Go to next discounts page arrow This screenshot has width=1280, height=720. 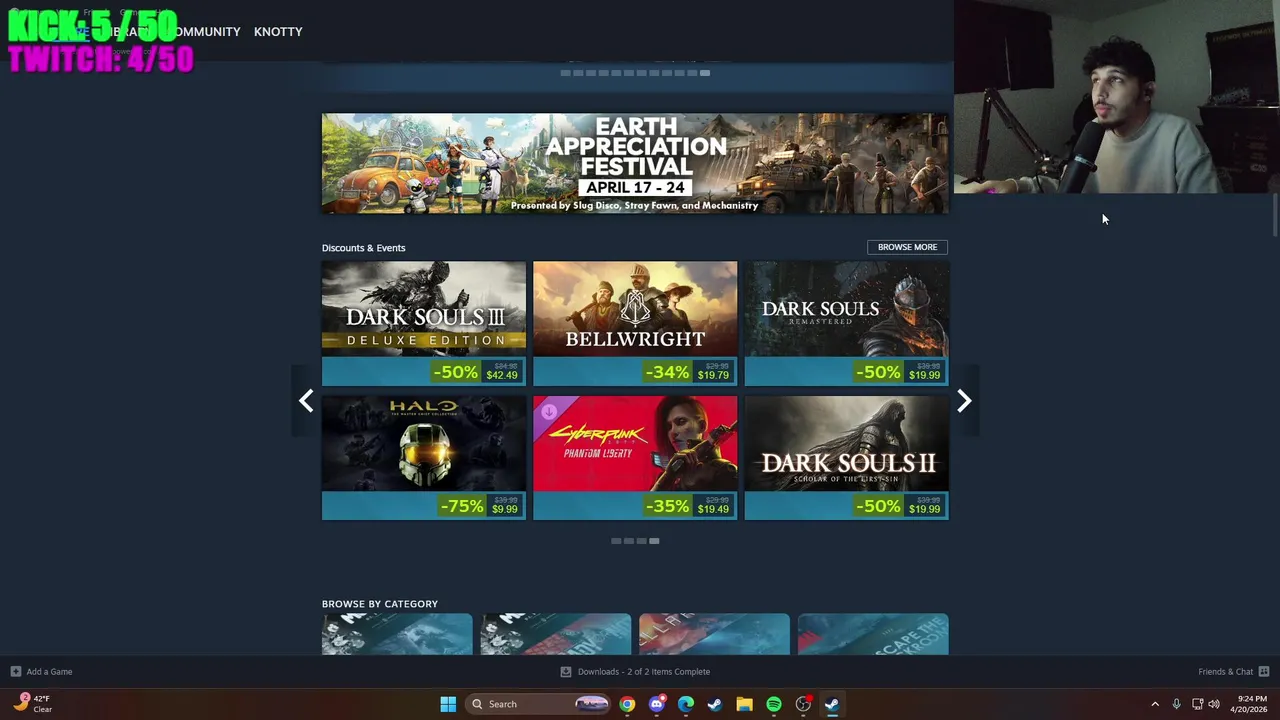pyautogui.click(x=964, y=401)
